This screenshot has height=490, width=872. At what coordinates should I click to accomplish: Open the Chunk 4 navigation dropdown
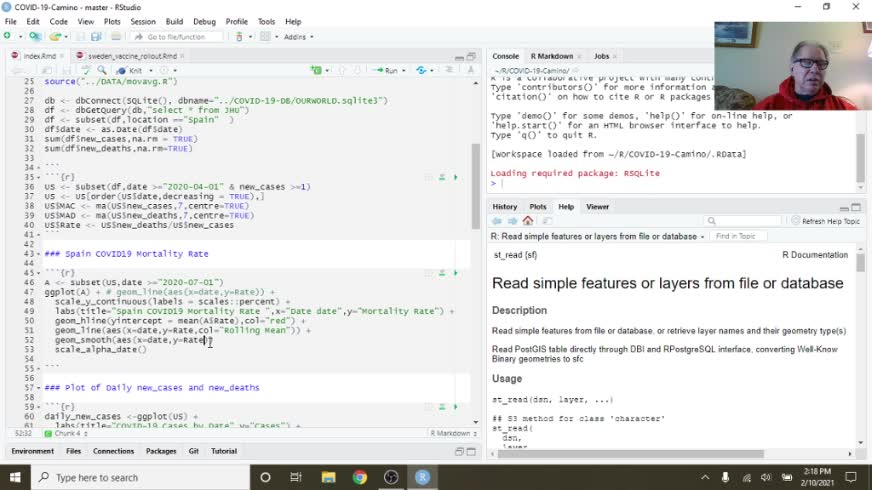click(x=66, y=433)
